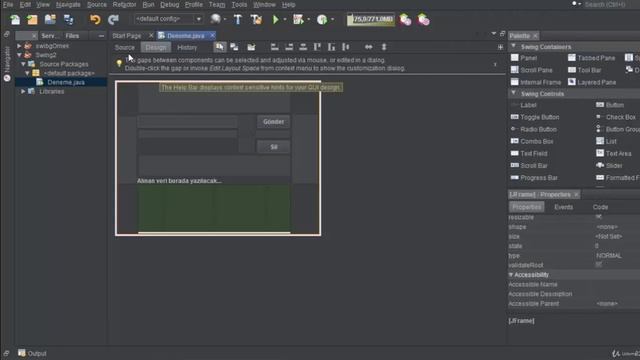Click Center Vertically design icon

coord(346,47)
